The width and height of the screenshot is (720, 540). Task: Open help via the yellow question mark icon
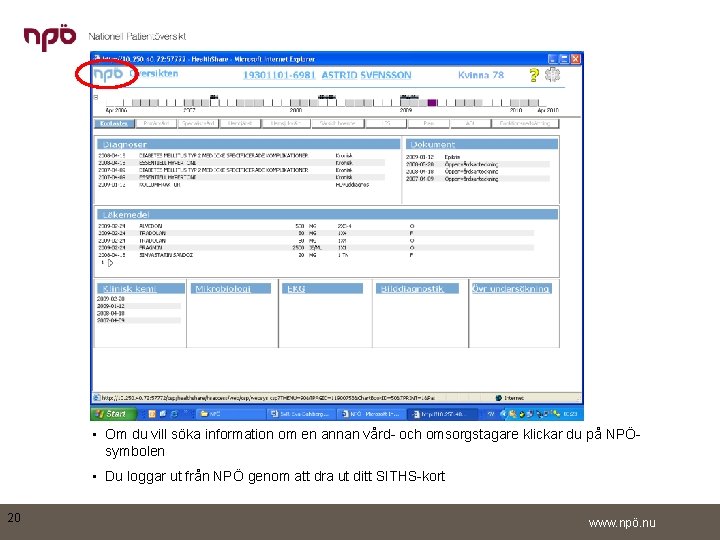534,75
